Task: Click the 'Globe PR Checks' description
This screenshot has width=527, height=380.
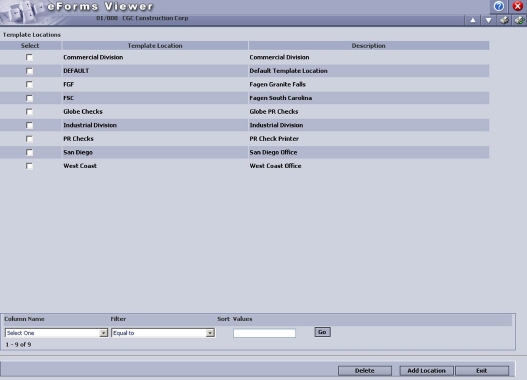Action: click(274, 112)
